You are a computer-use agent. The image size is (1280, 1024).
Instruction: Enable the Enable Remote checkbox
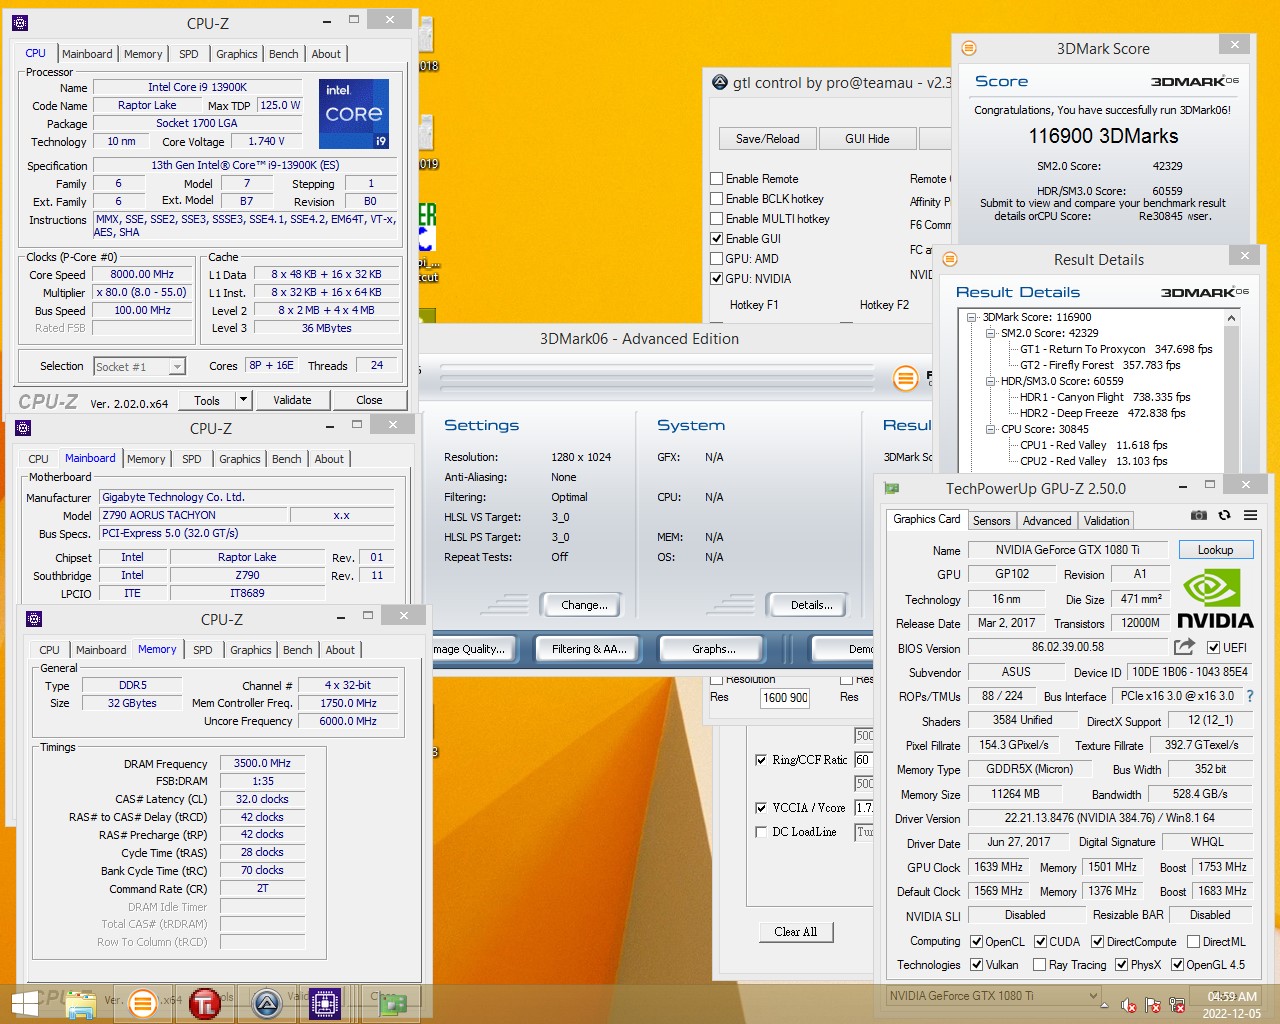coord(716,179)
